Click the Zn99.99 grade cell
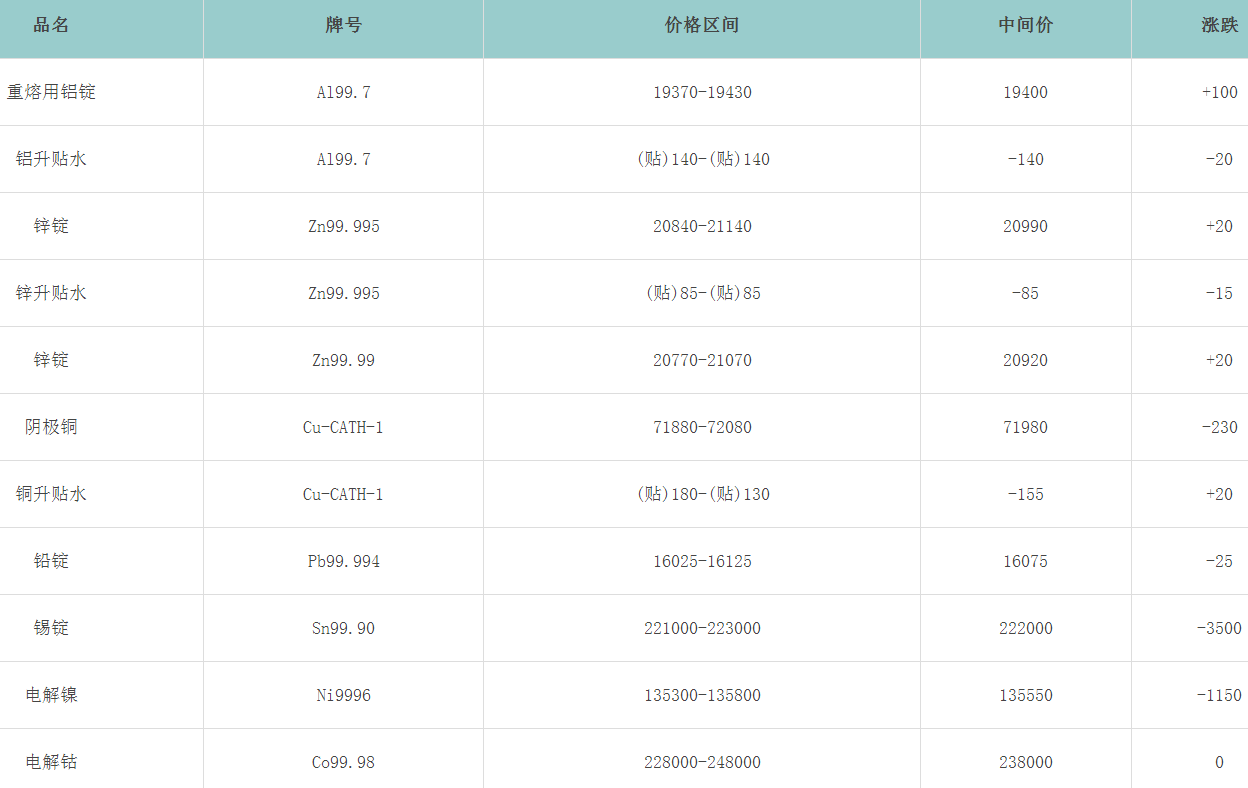Screen dimensions: 1248x788 click(343, 360)
